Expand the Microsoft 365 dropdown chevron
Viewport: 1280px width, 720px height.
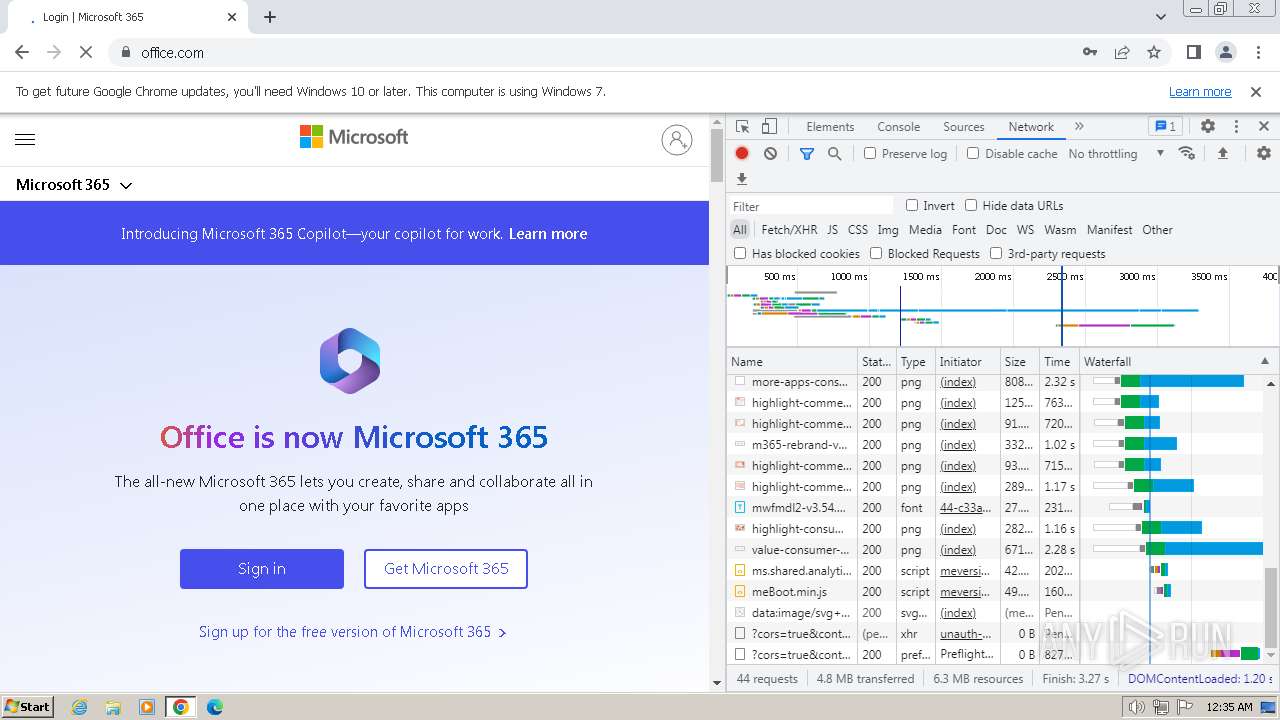[x=126, y=185]
